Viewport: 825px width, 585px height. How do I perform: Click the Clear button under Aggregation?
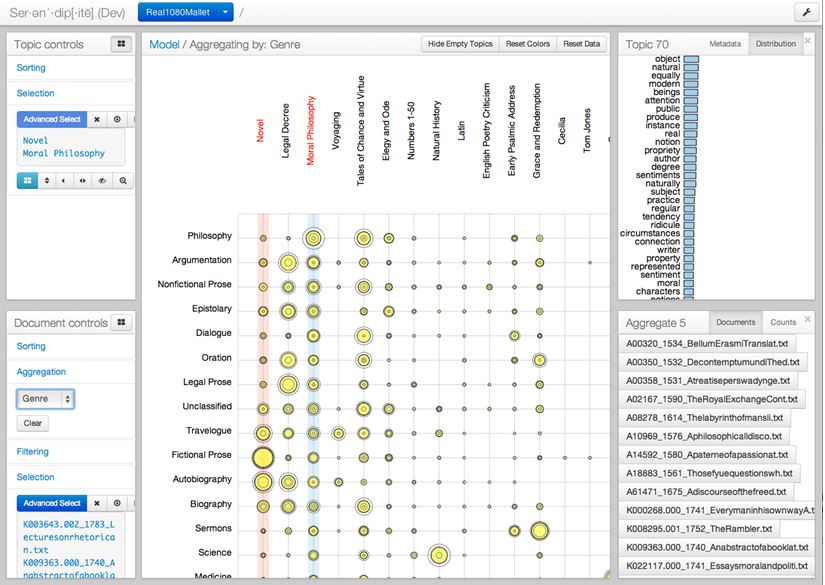click(33, 423)
